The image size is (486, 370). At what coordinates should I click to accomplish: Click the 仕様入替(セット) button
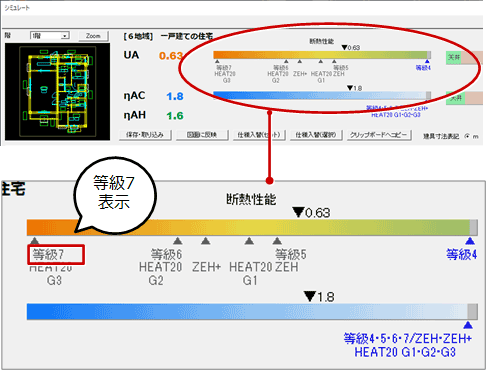(259, 135)
